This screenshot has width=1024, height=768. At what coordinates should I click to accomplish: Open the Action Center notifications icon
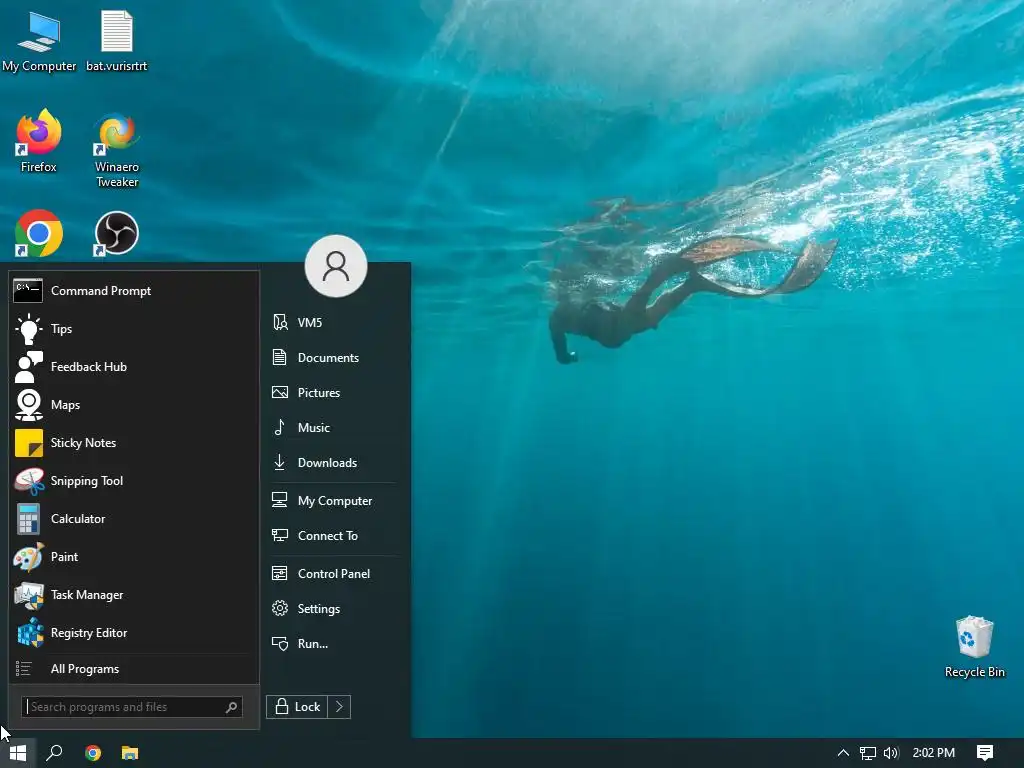point(985,753)
